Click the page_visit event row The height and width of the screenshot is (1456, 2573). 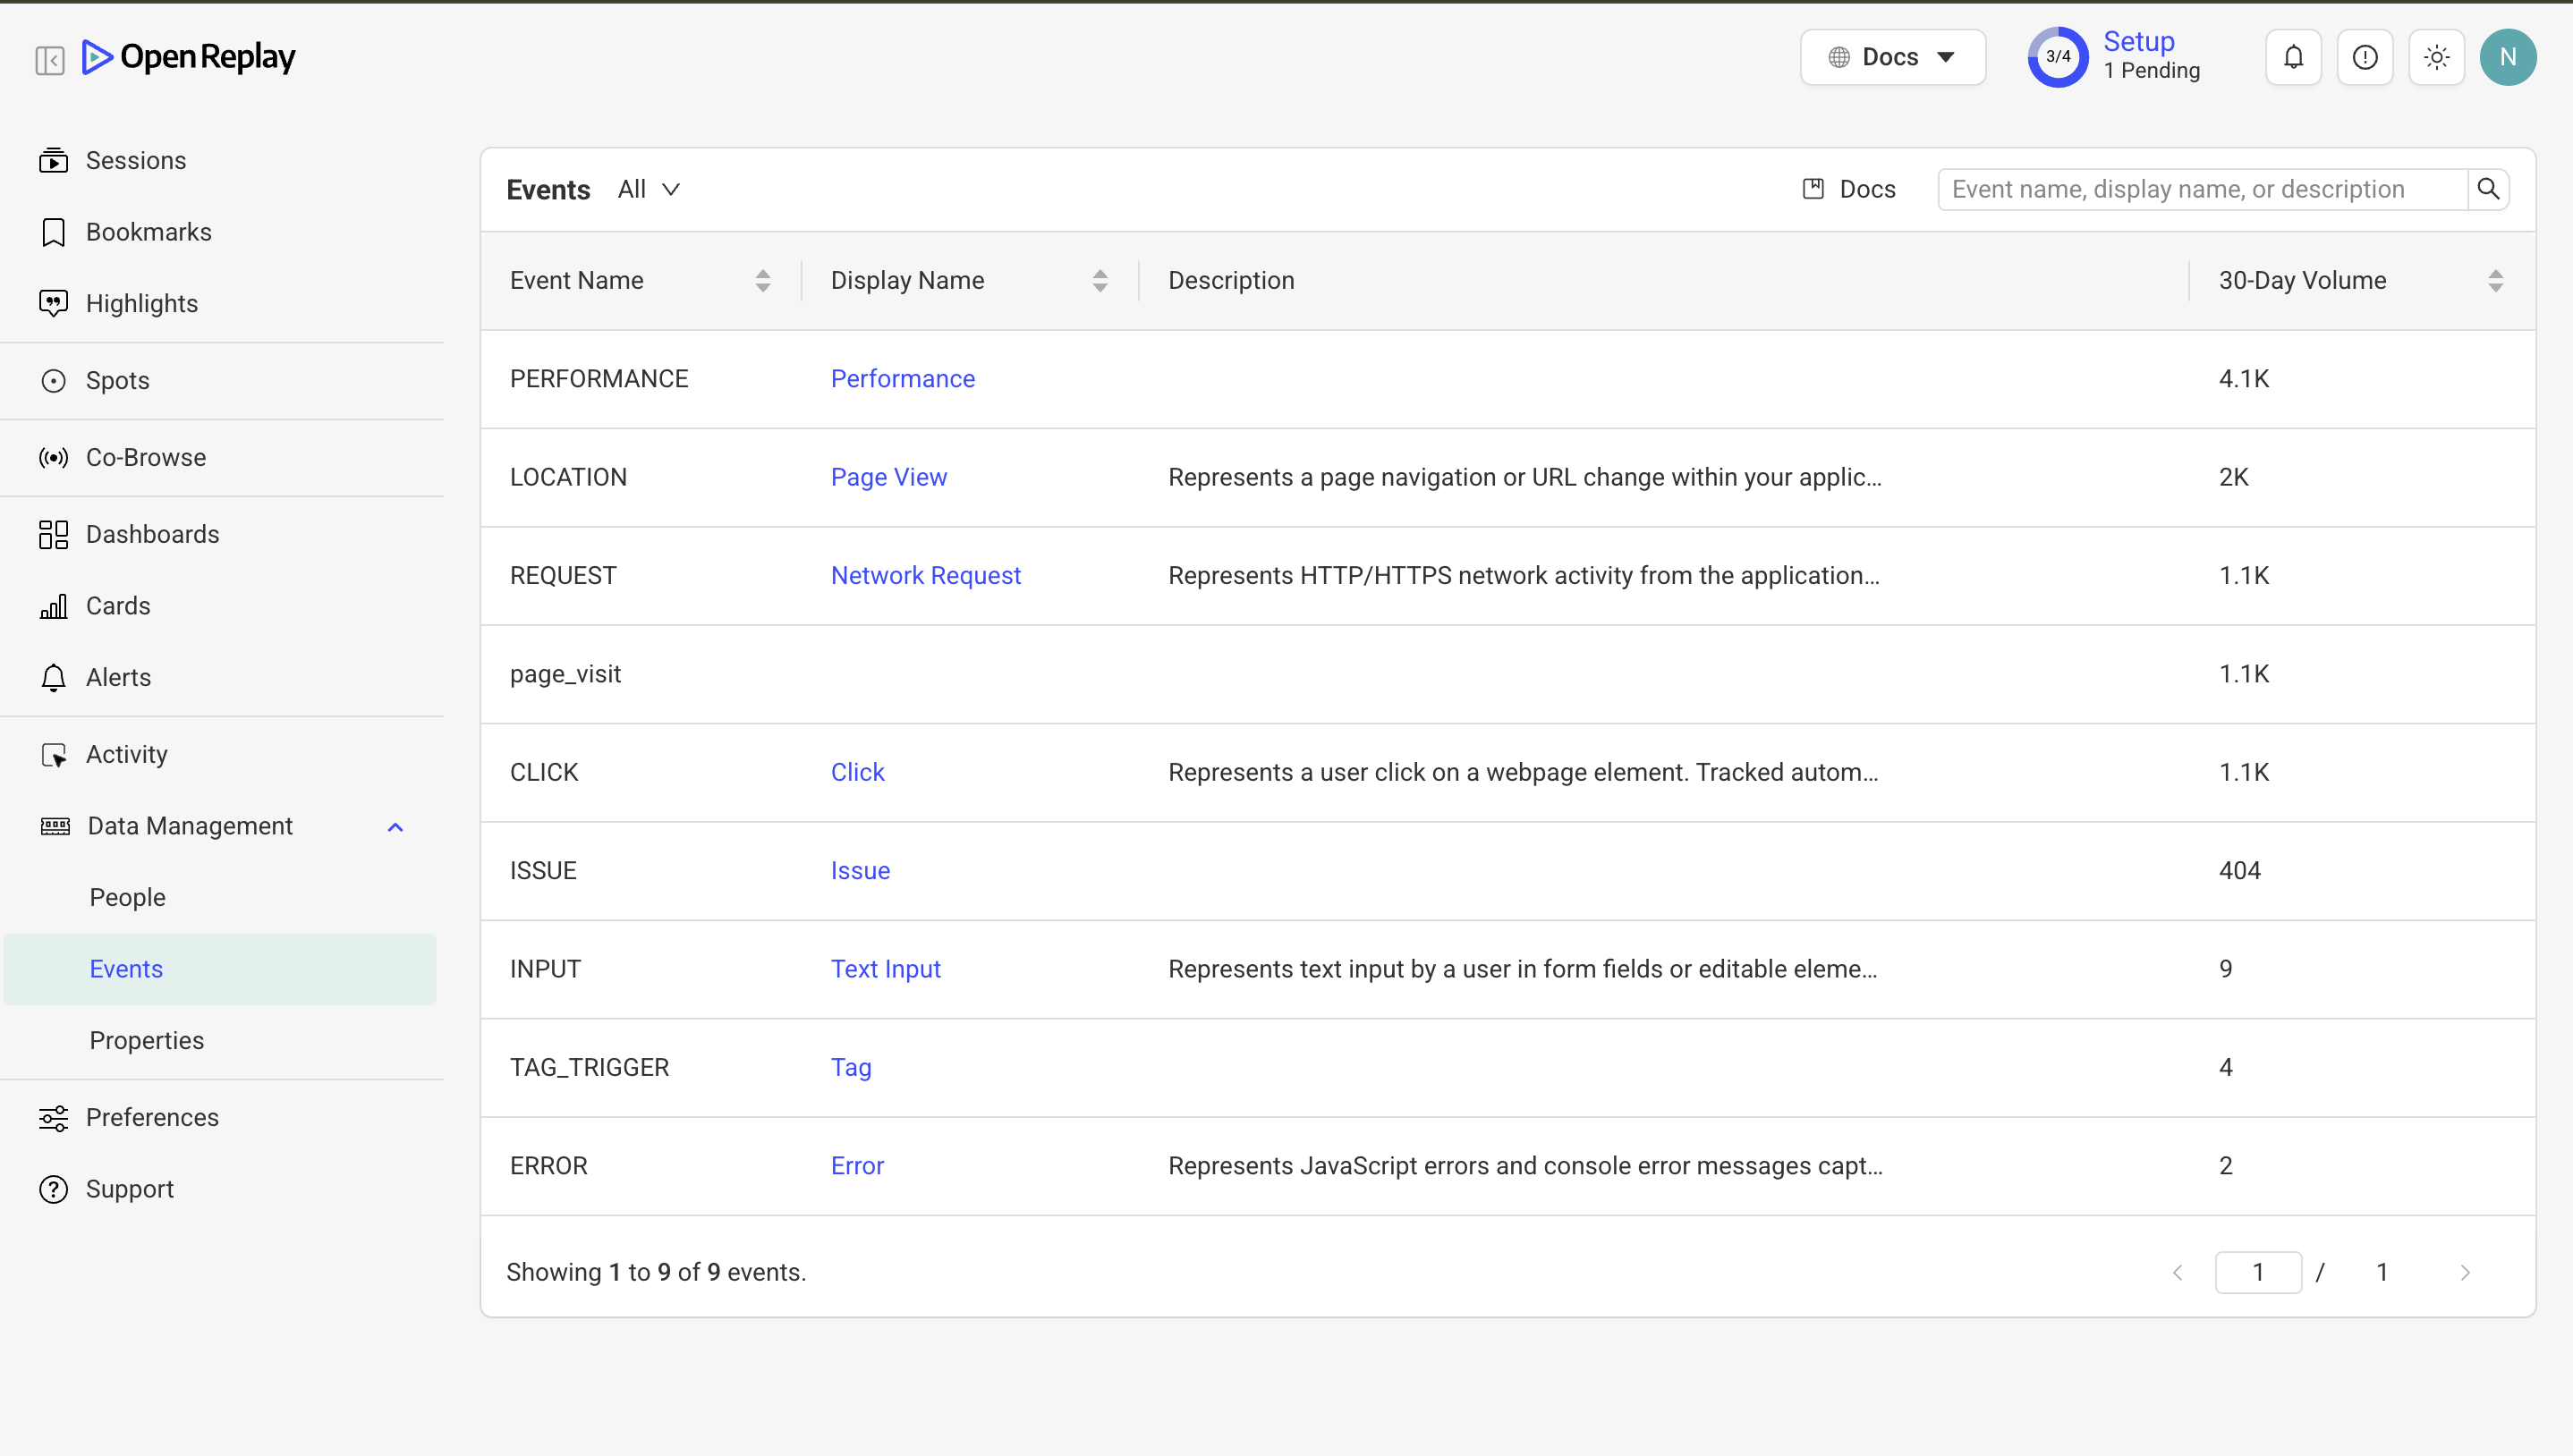click(1508, 674)
